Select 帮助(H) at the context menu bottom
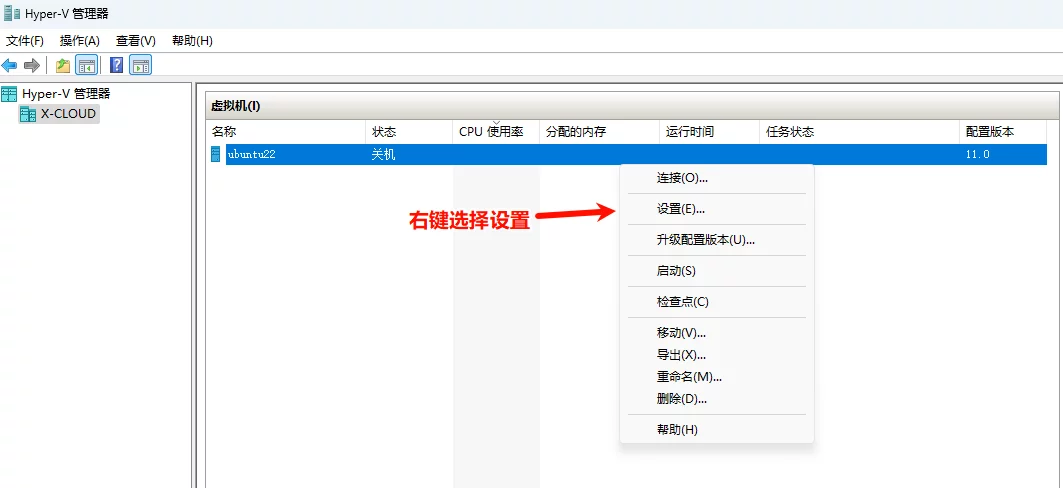The width and height of the screenshot is (1063, 488). [717, 430]
